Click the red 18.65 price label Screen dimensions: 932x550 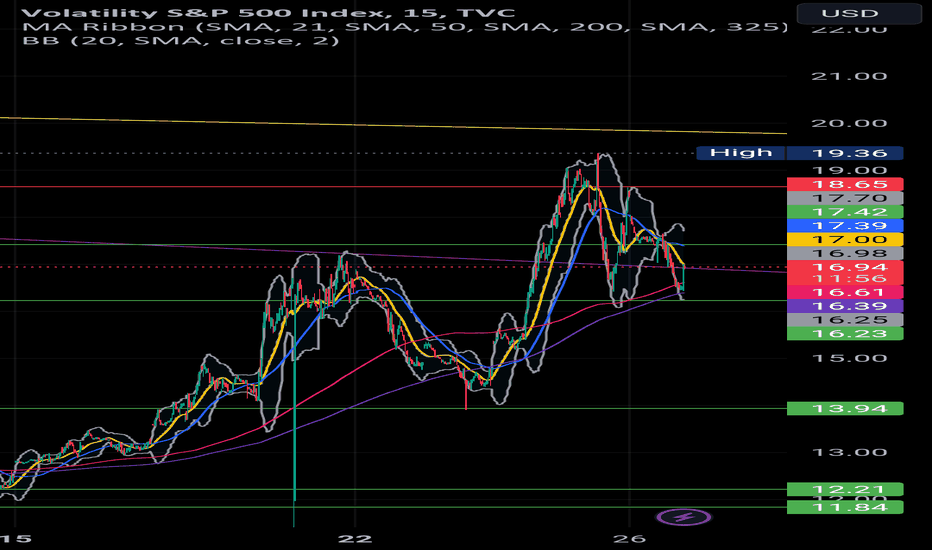[x=845, y=184]
